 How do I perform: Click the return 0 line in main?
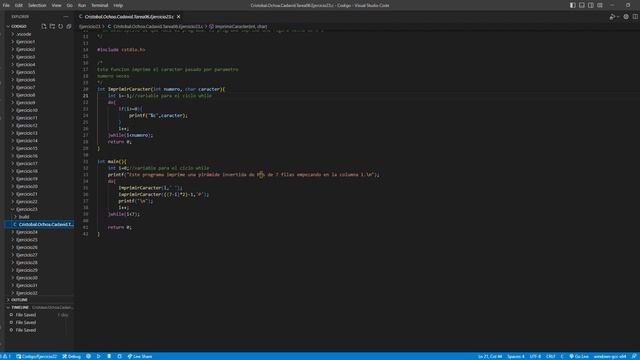coord(120,227)
